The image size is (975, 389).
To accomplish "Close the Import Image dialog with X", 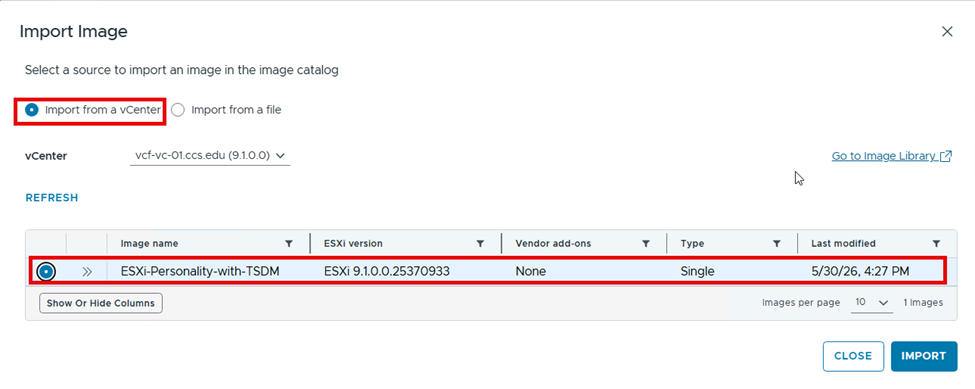I will [947, 32].
